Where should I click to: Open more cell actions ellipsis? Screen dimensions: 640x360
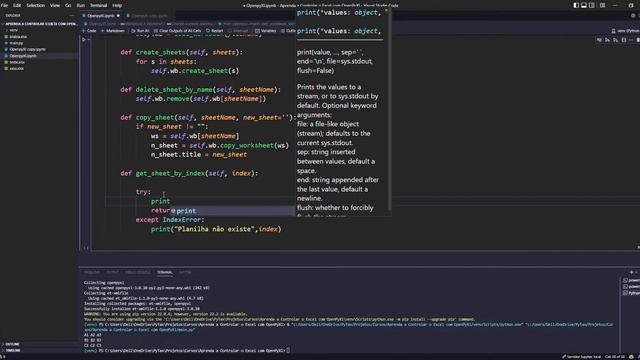[x=631, y=40]
